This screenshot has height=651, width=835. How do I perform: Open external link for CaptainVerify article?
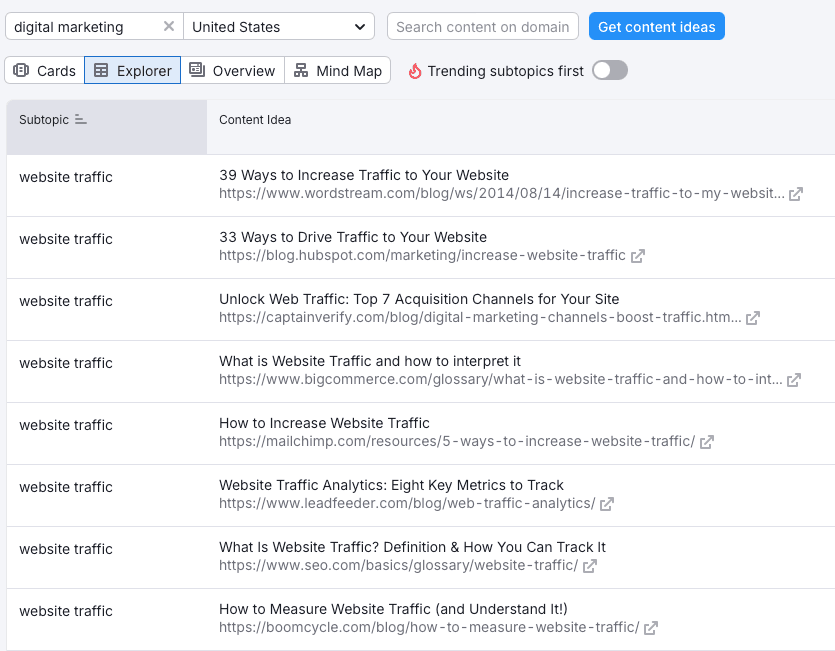(753, 318)
